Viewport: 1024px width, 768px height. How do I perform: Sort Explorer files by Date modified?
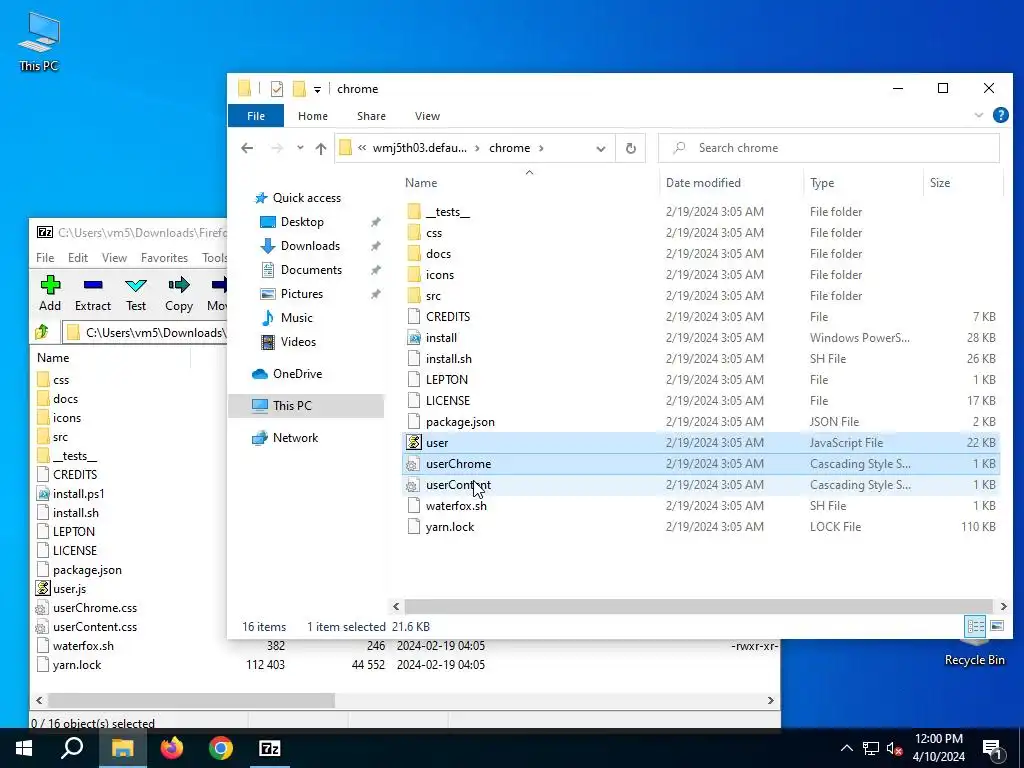point(731,183)
